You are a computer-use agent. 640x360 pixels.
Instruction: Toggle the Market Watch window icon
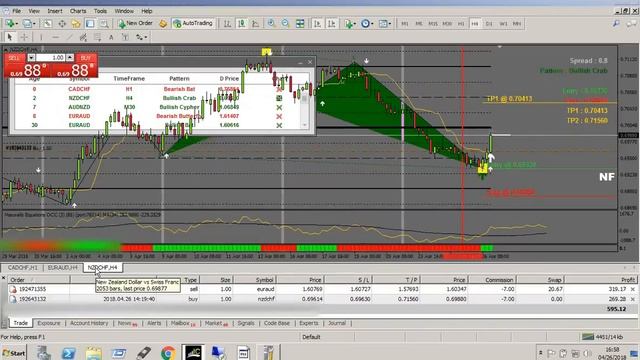click(x=47, y=24)
